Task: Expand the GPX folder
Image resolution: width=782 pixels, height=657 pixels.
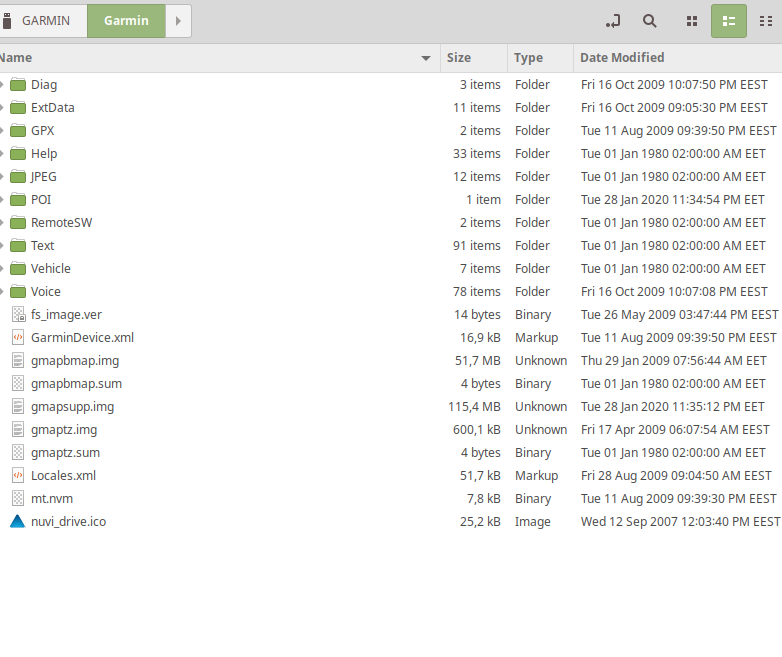Action: point(2,131)
